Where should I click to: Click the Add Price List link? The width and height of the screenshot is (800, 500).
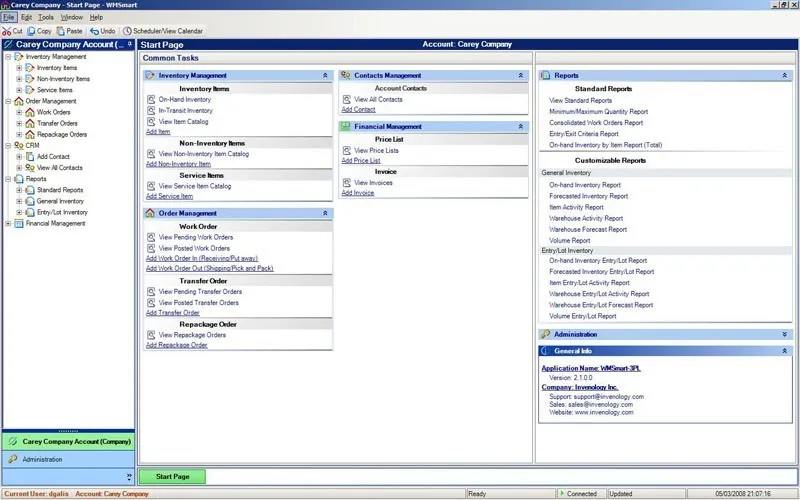[361, 161]
